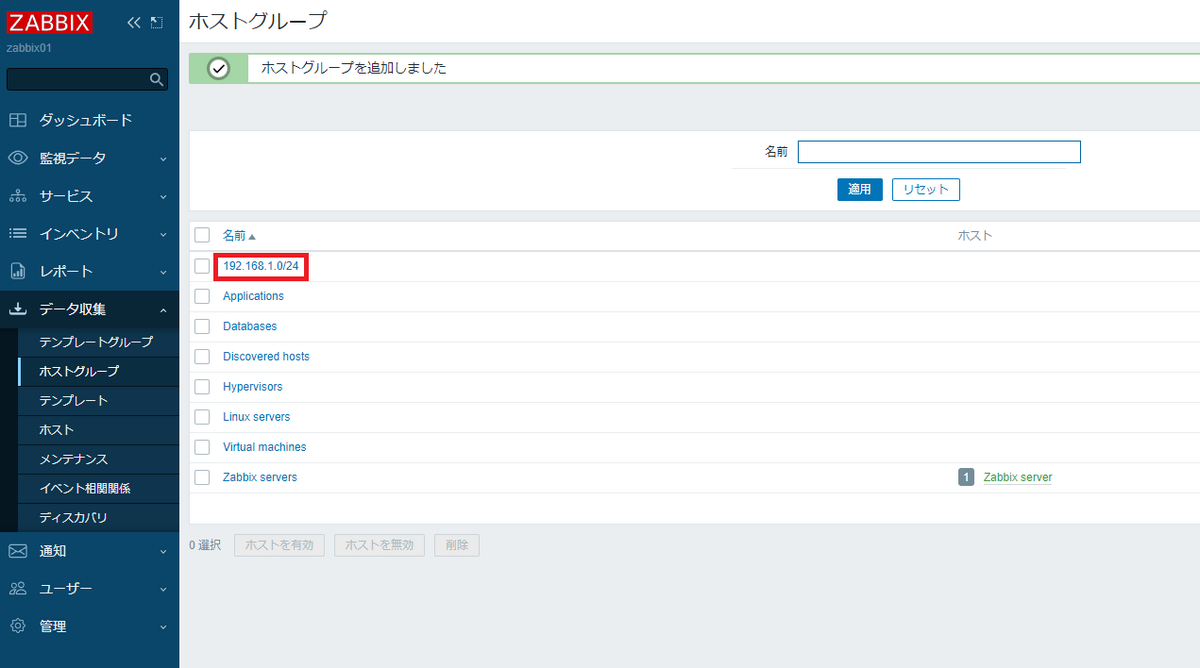Open テンプレートグループ submenu item

(x=96, y=342)
